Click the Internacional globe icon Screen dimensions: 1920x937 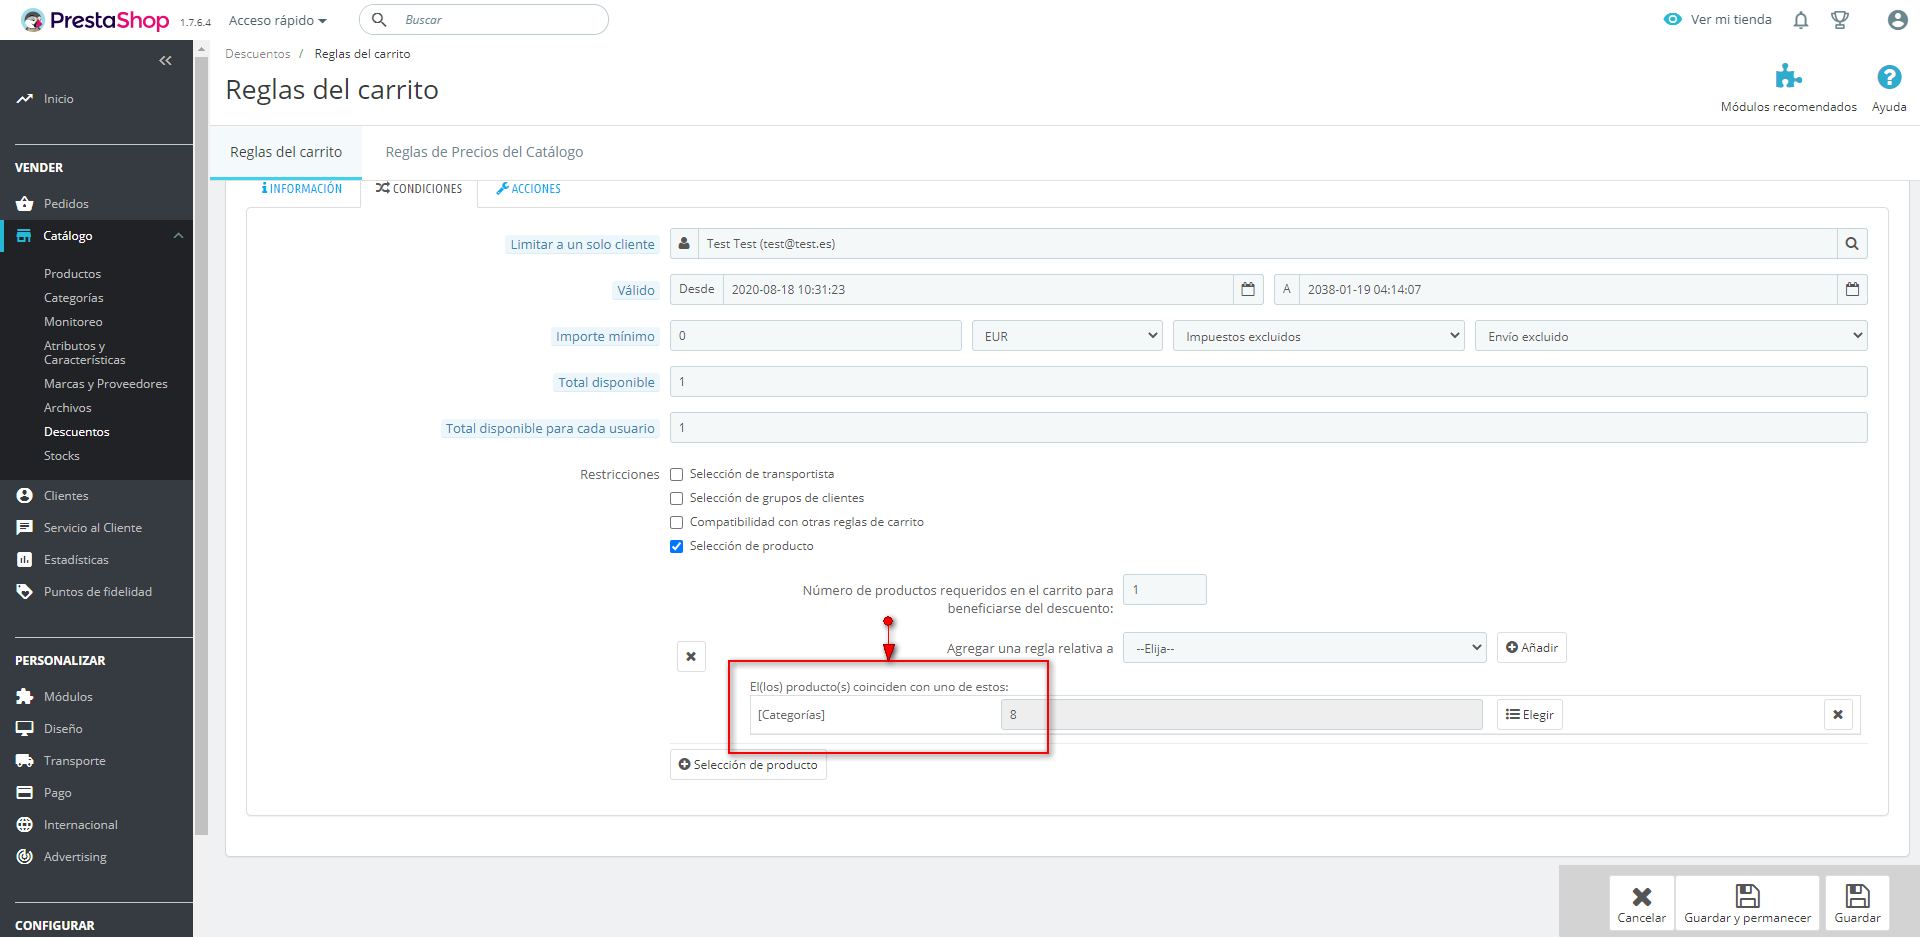[x=25, y=825]
